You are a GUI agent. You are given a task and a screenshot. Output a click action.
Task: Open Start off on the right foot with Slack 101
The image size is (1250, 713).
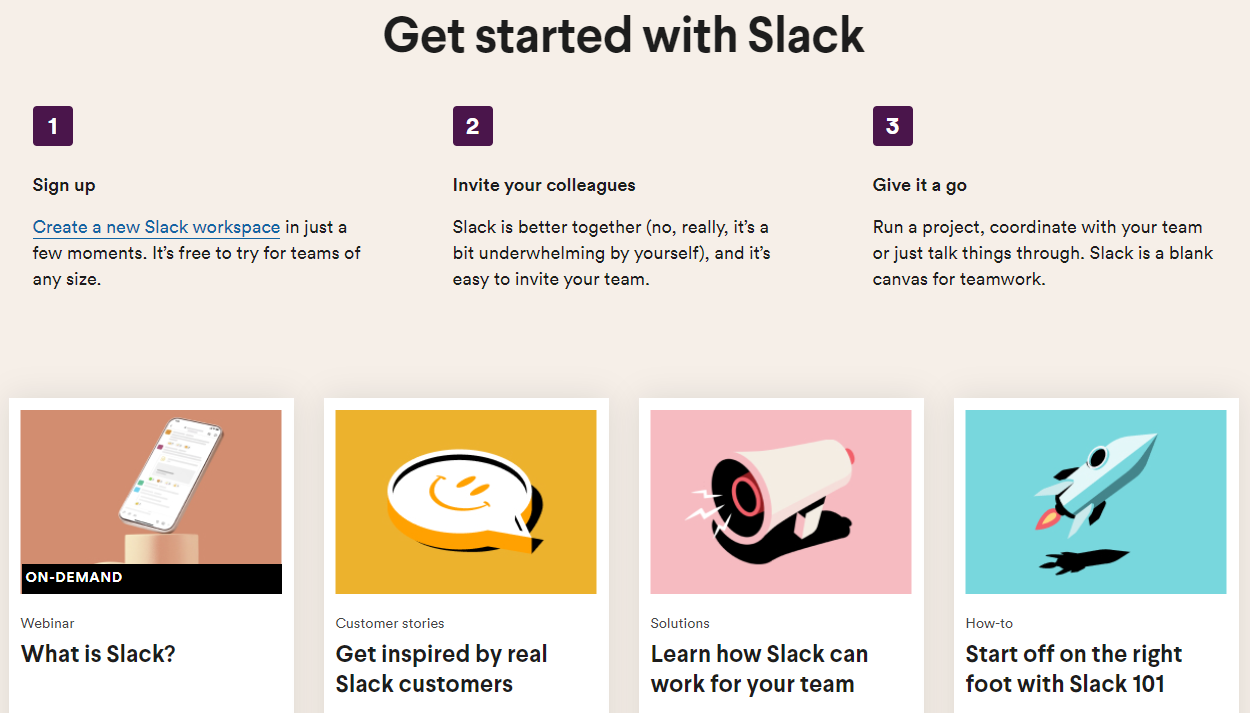click(x=1074, y=669)
